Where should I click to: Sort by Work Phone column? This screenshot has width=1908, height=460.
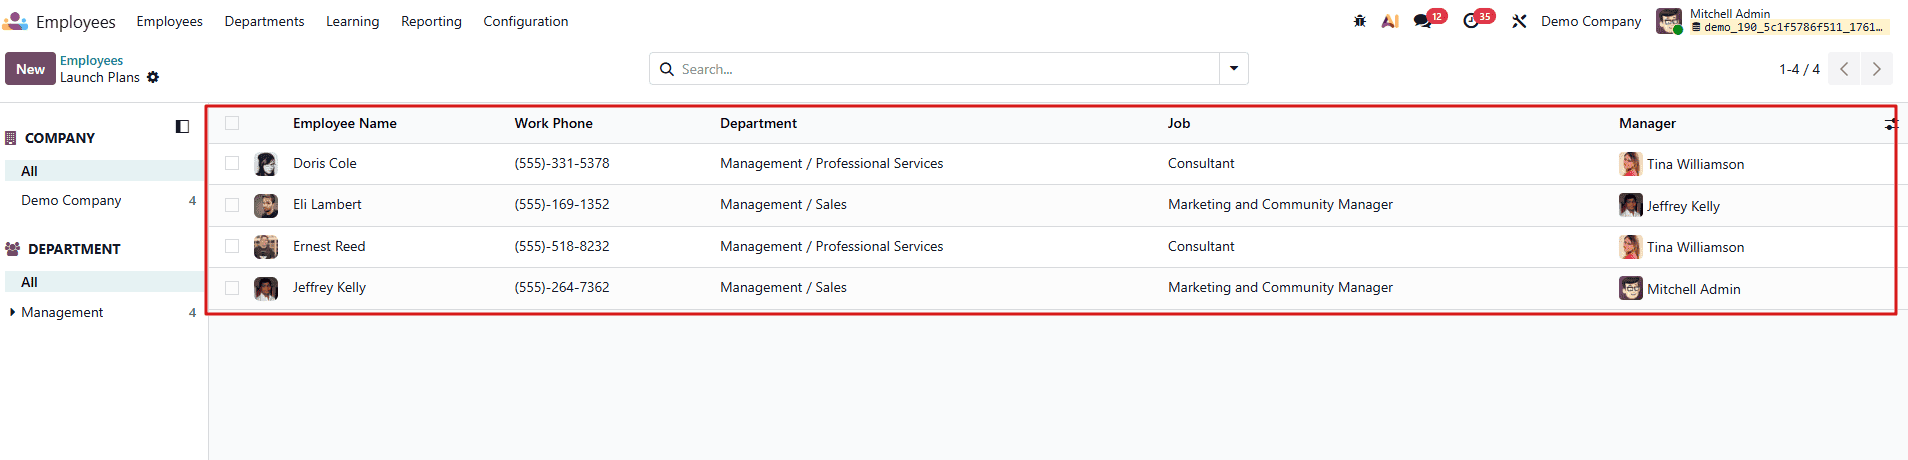pyautogui.click(x=553, y=123)
